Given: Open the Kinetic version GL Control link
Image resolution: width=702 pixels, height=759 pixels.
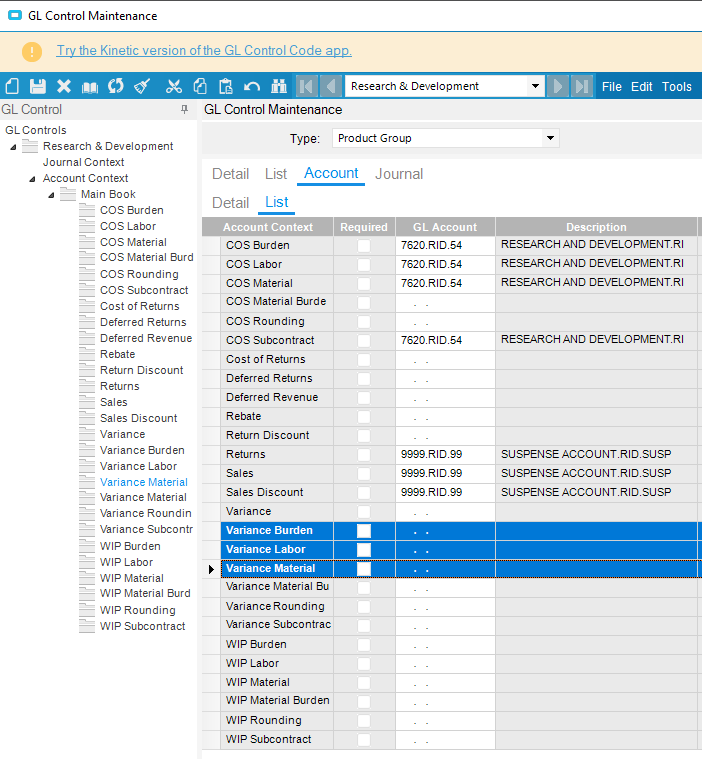Looking at the screenshot, I should pos(204,51).
